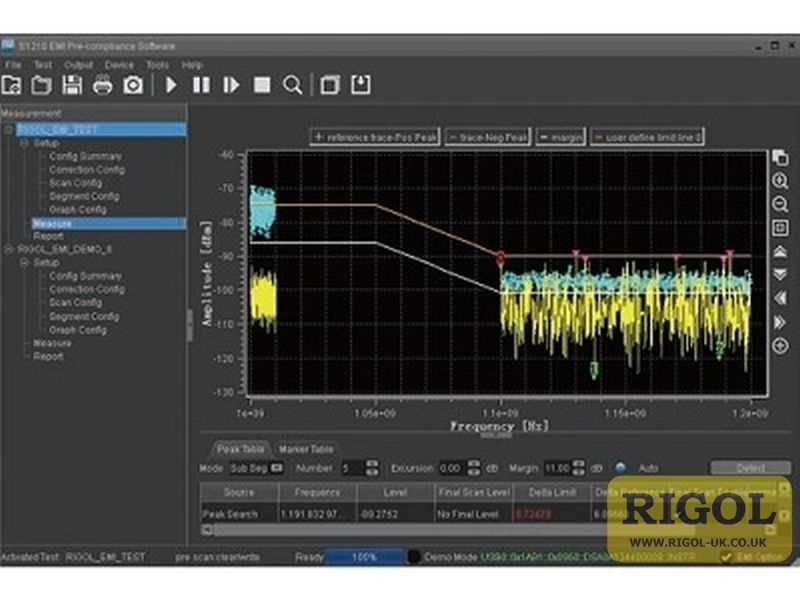Image resolution: width=800 pixels, height=600 pixels.
Task: Toggle the Auto radio option
Action: pyautogui.click(x=620, y=467)
